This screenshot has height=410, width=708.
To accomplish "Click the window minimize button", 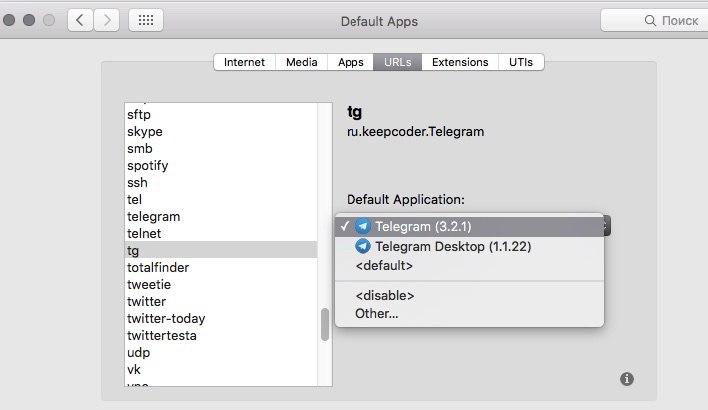I will coord(29,20).
